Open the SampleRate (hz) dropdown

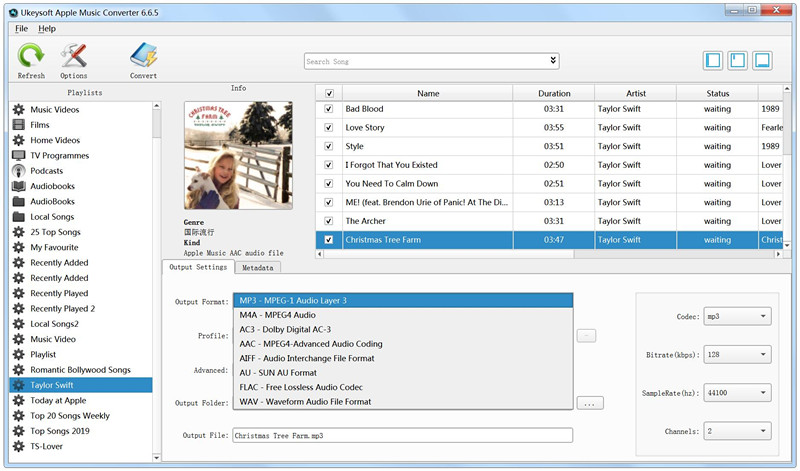coord(737,392)
